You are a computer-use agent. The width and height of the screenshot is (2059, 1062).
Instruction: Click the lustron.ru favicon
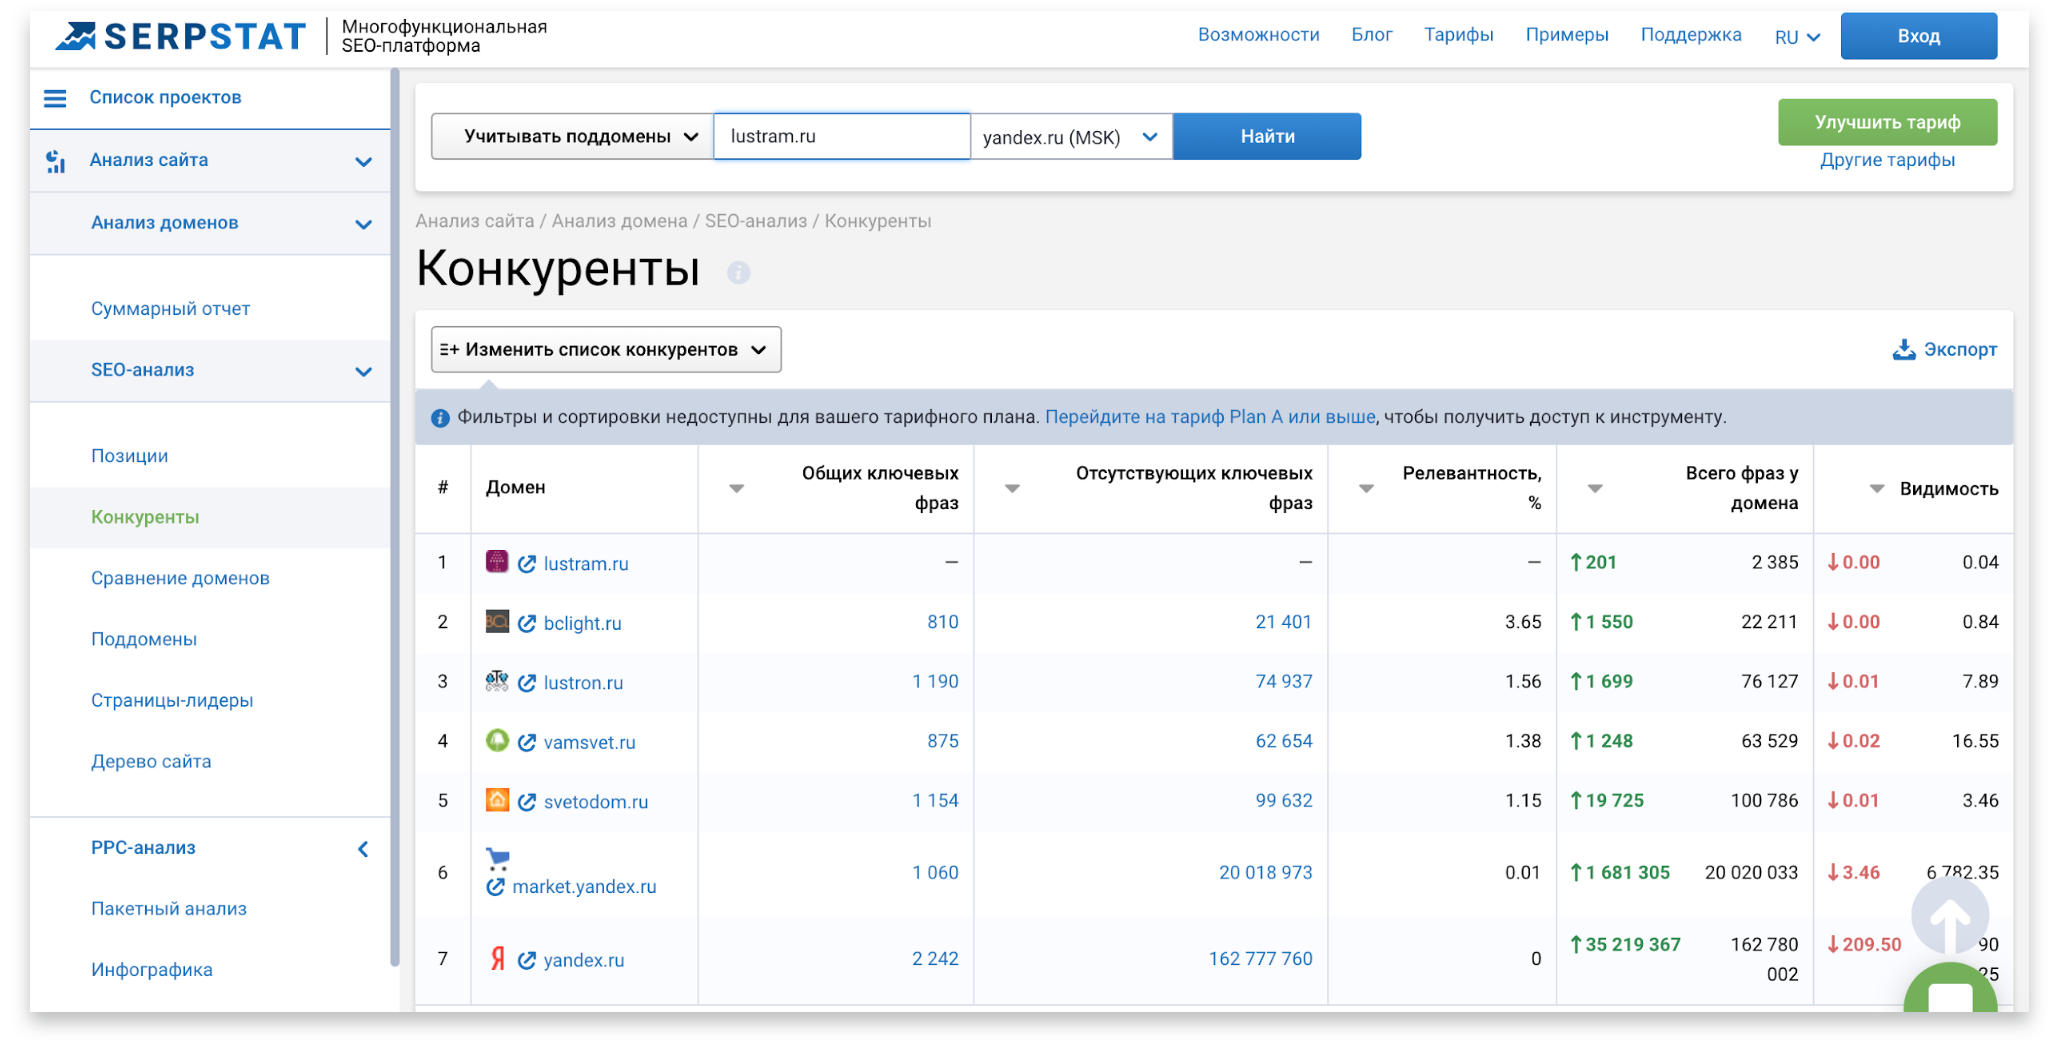click(497, 681)
